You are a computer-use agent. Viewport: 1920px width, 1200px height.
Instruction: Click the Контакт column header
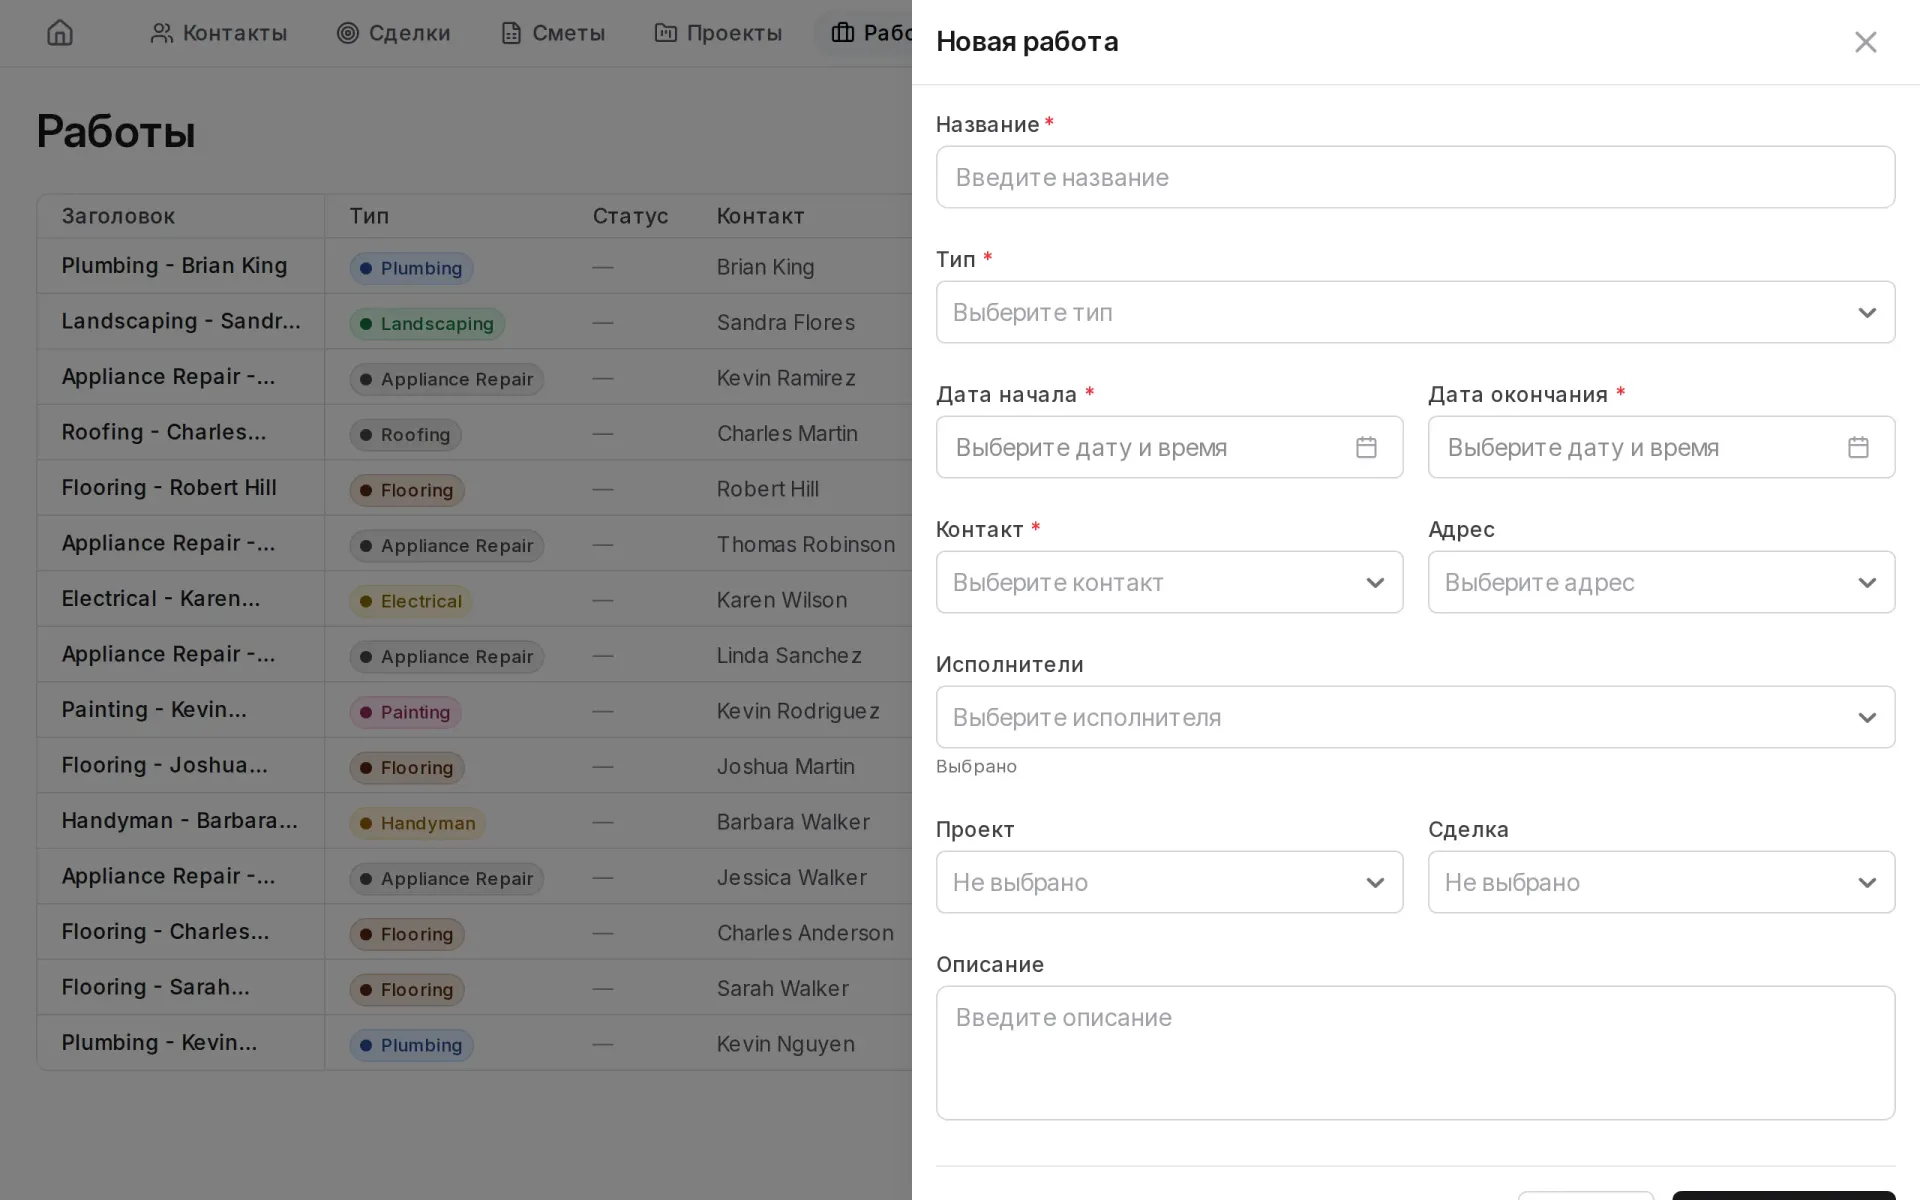(760, 216)
